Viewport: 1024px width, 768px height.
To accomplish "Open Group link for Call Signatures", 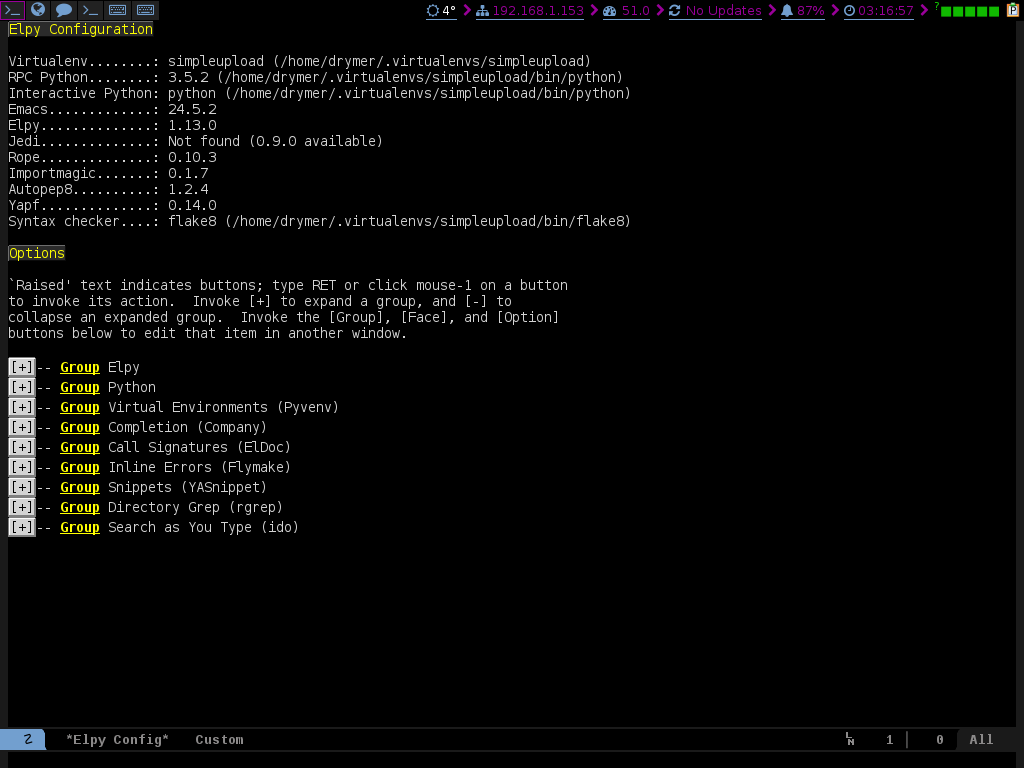I will click(80, 447).
